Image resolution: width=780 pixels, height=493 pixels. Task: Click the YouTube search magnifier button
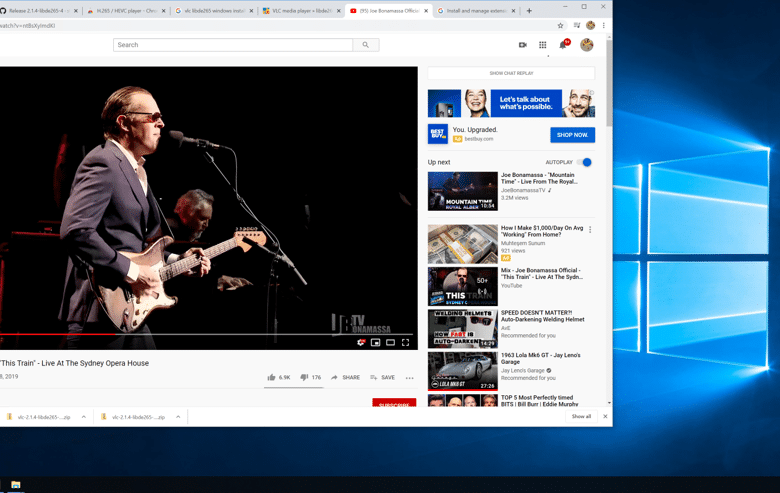pyautogui.click(x=366, y=45)
